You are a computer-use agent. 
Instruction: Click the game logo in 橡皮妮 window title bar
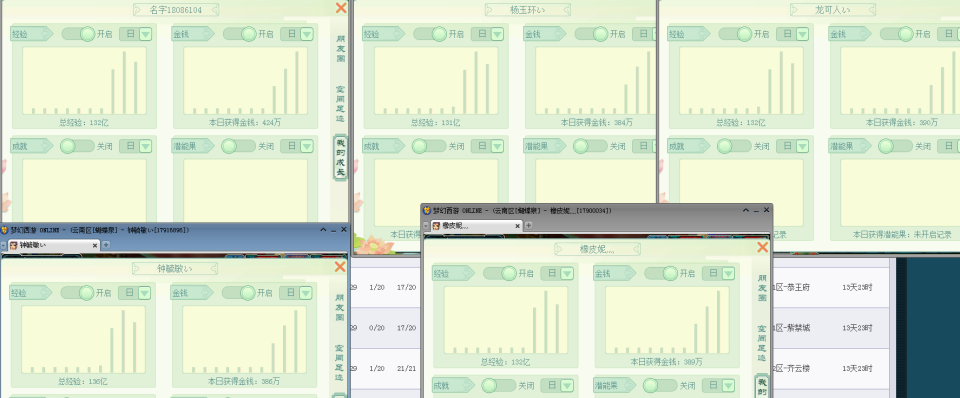(x=427, y=210)
